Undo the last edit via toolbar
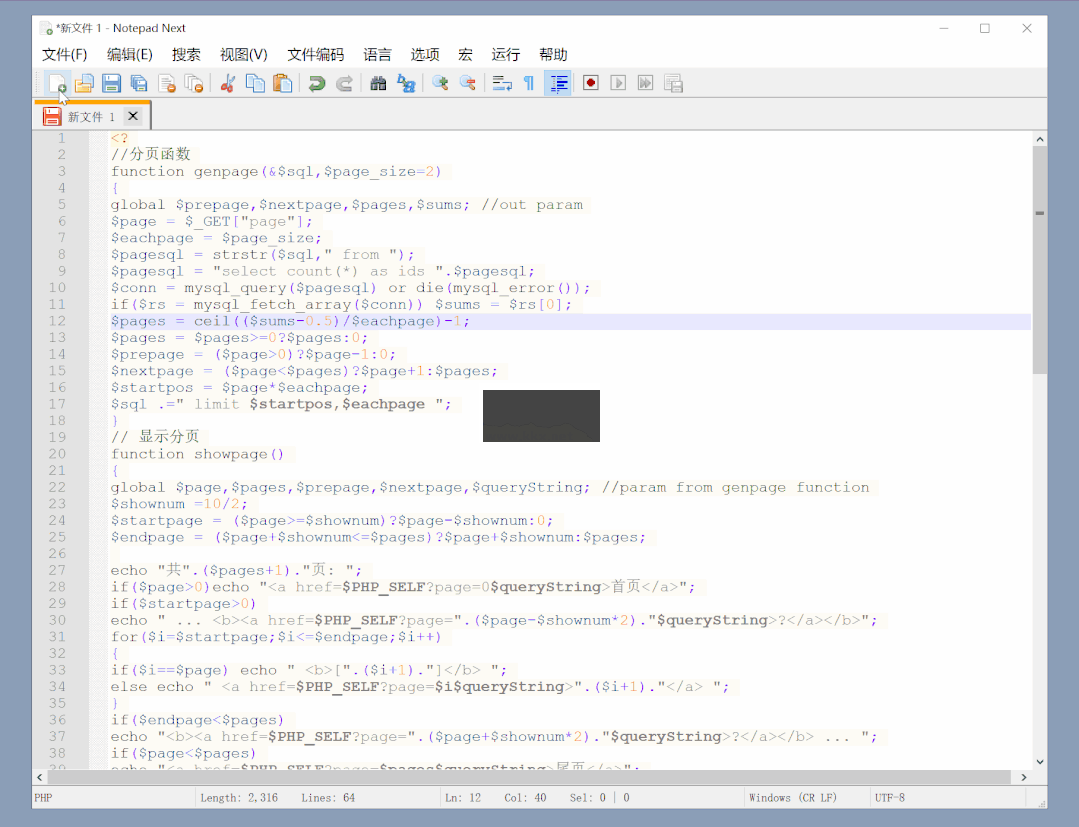The width and height of the screenshot is (1079, 827). click(x=317, y=84)
